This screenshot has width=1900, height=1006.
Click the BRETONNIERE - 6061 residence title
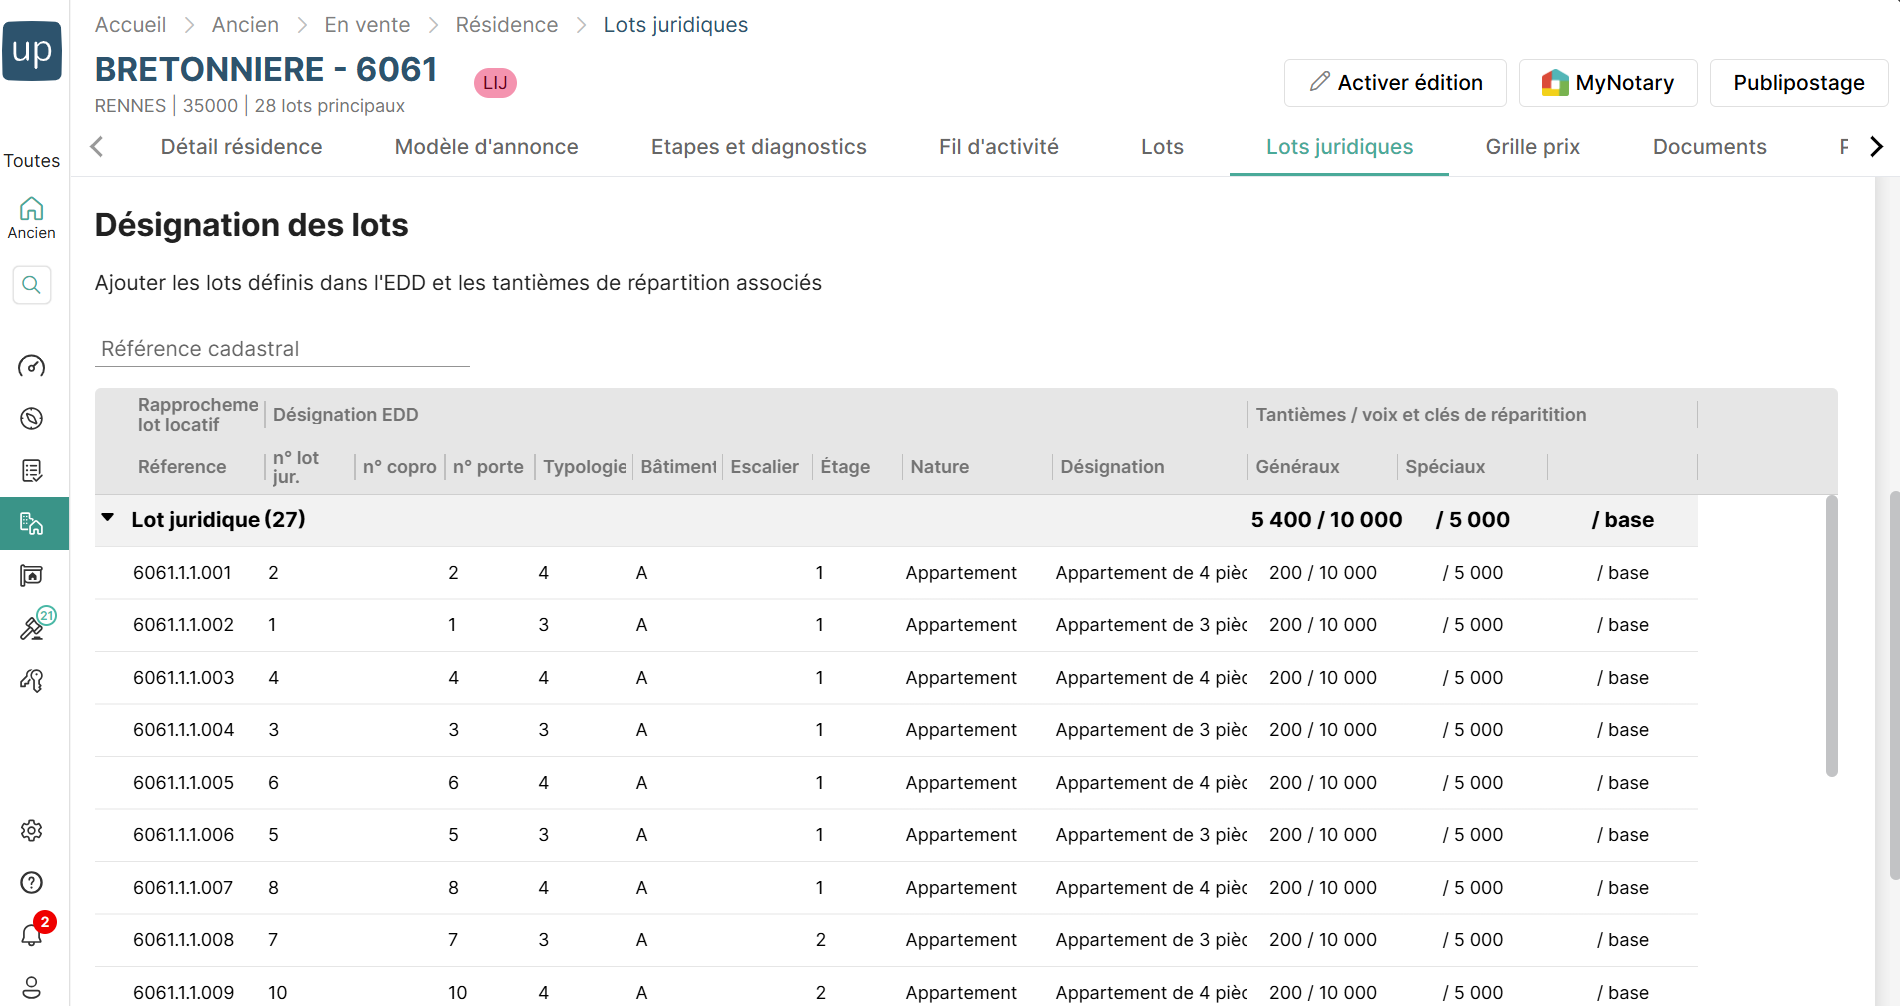(x=266, y=69)
